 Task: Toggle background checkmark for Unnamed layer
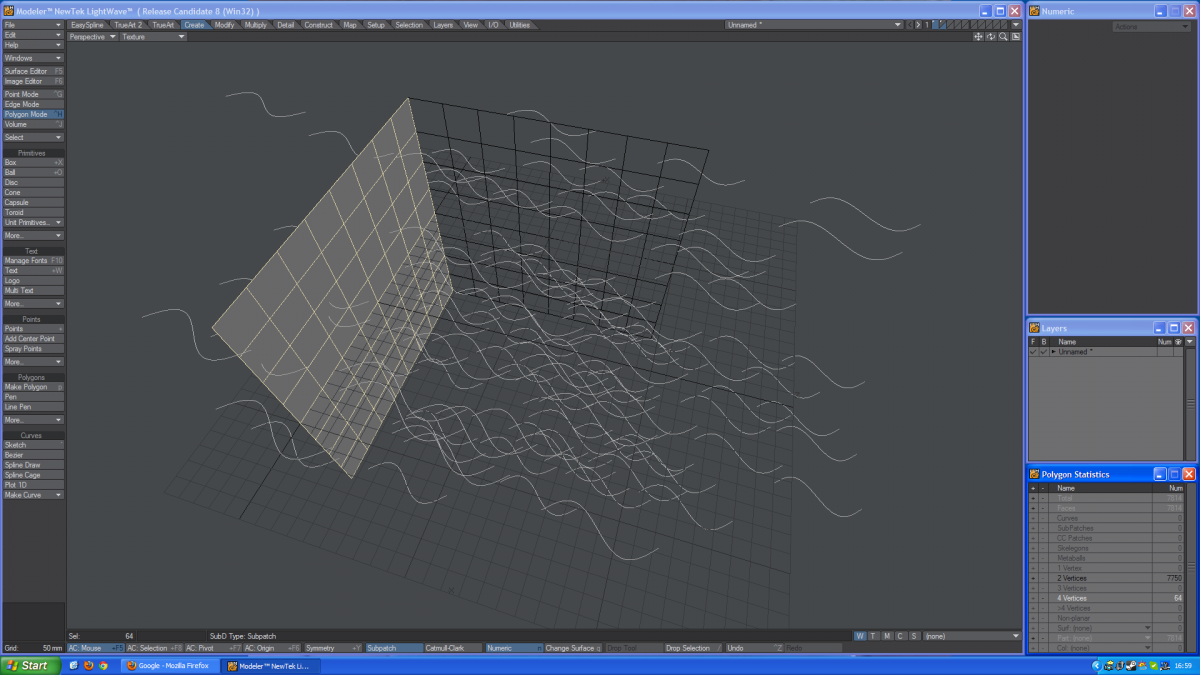1044,352
